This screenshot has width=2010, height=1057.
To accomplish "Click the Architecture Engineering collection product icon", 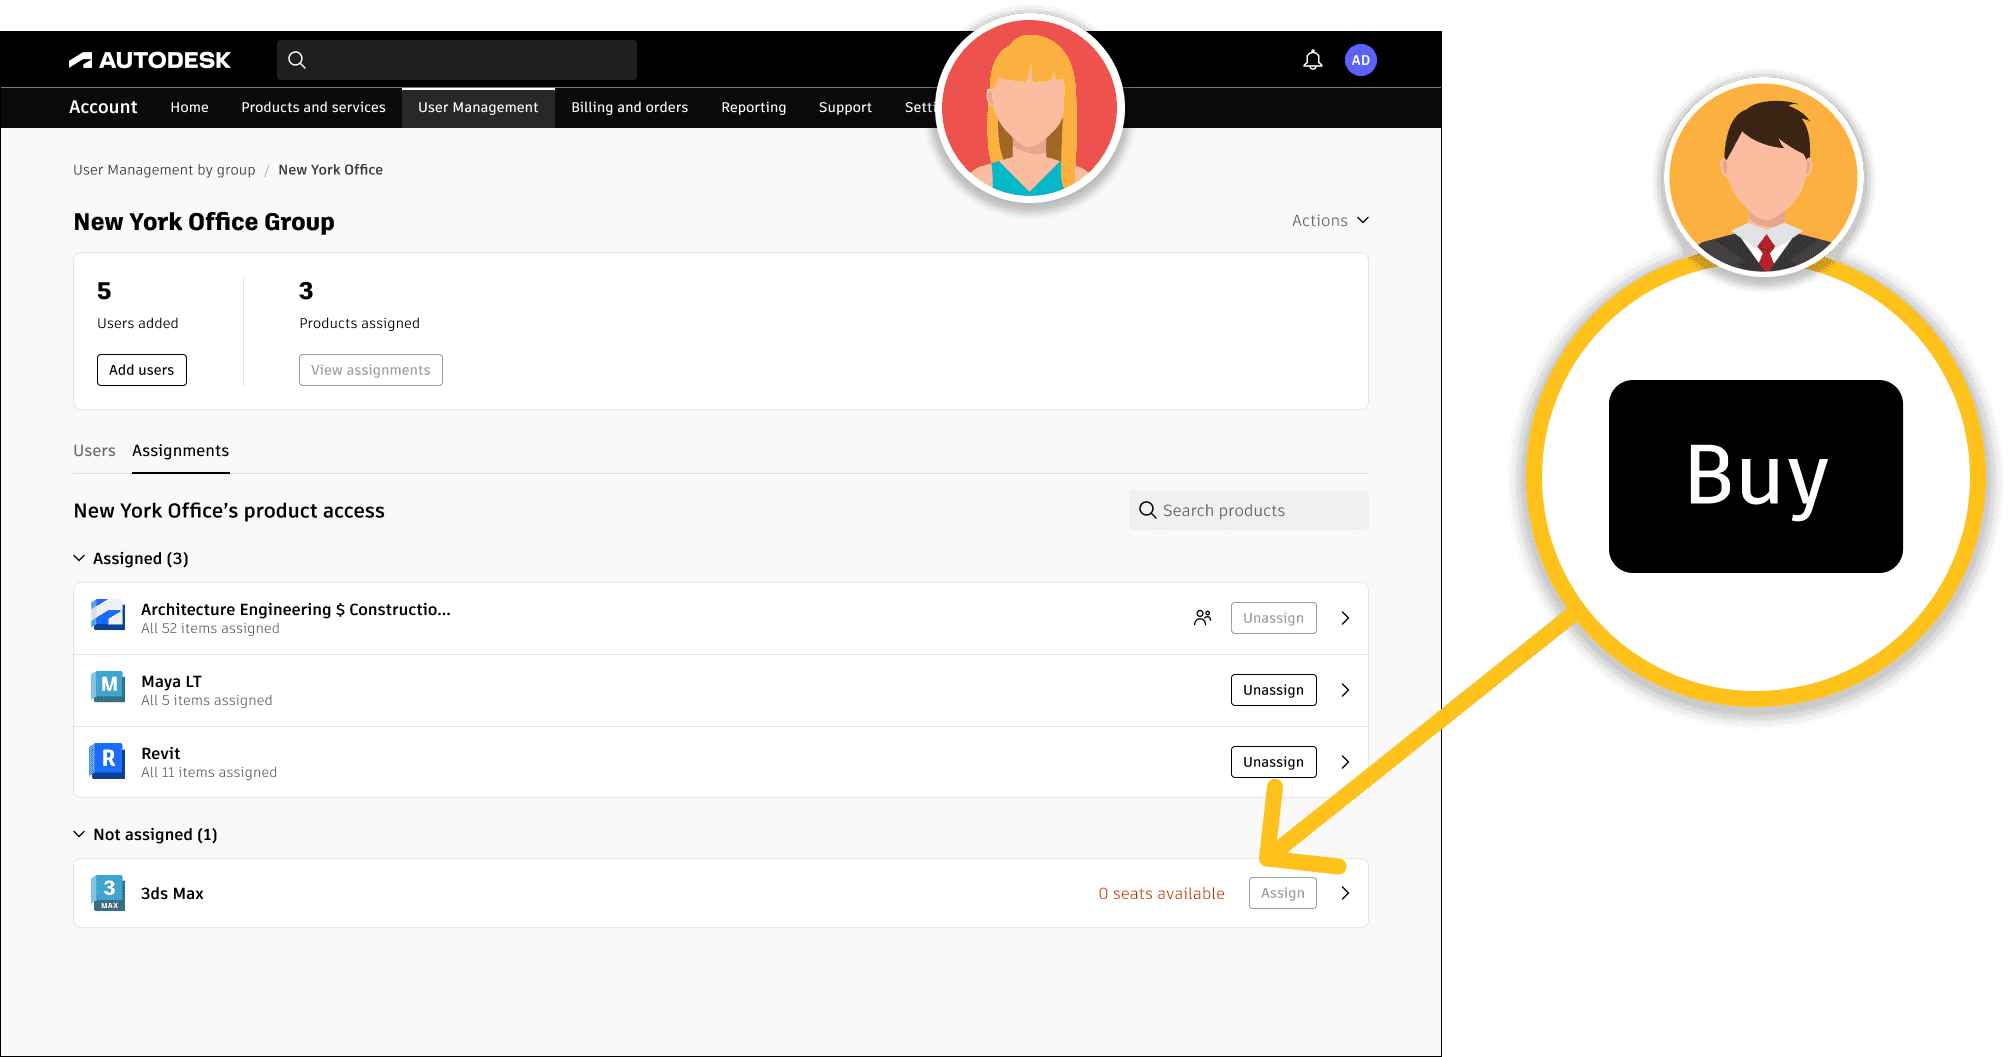I will pyautogui.click(x=108, y=614).
